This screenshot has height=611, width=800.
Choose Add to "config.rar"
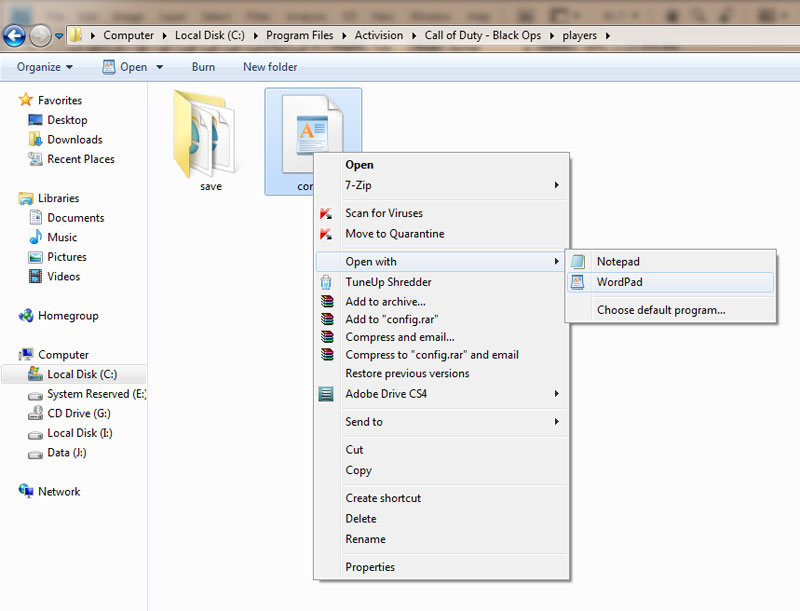[442, 319]
